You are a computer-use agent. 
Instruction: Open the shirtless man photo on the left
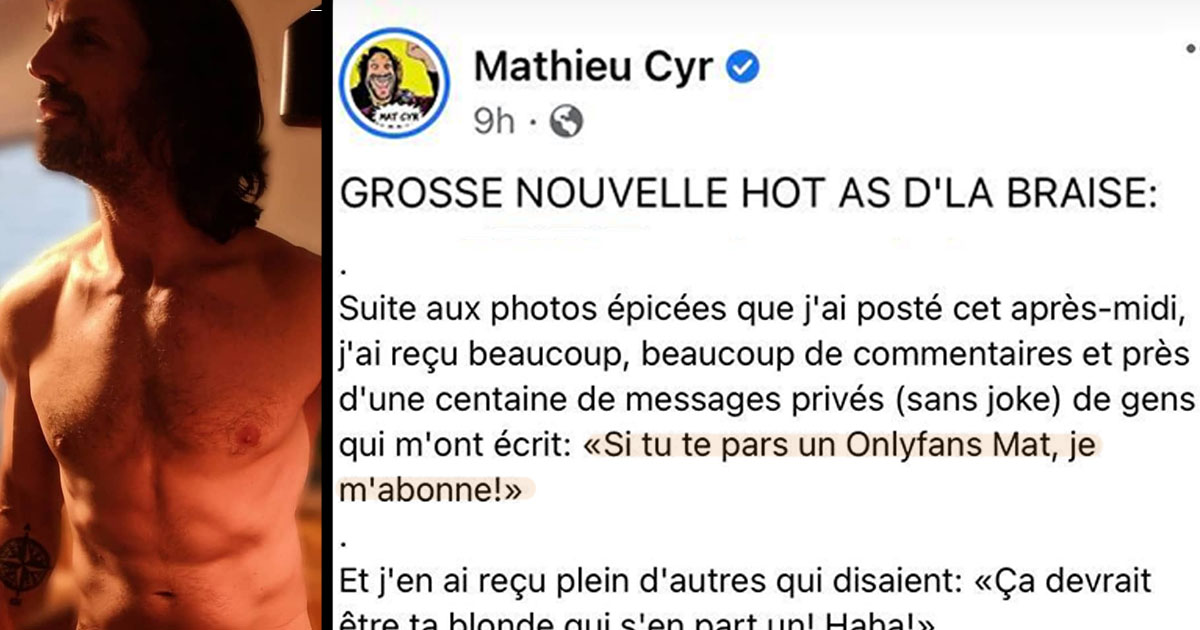[x=162, y=315]
